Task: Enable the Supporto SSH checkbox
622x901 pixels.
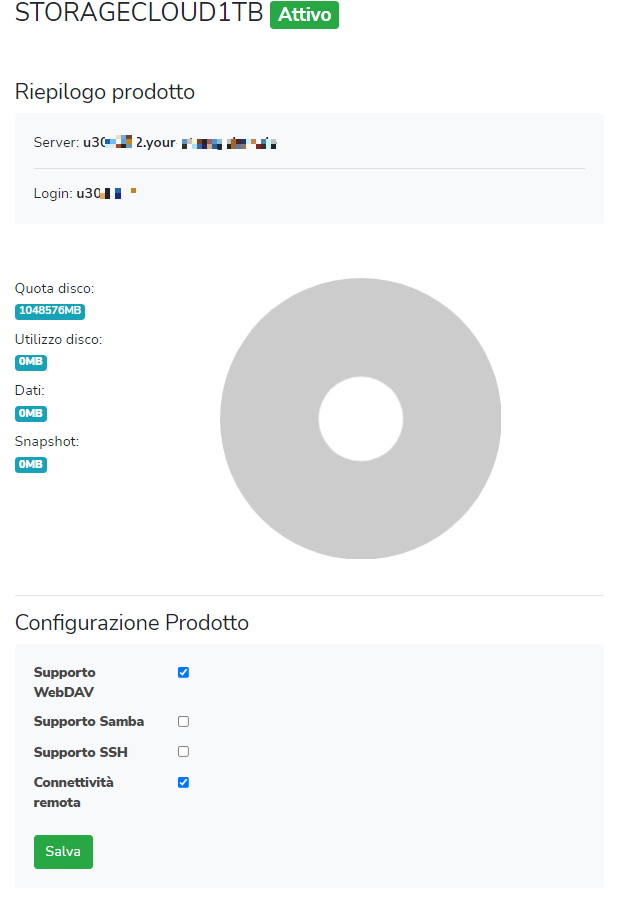Action: pyautogui.click(x=183, y=751)
